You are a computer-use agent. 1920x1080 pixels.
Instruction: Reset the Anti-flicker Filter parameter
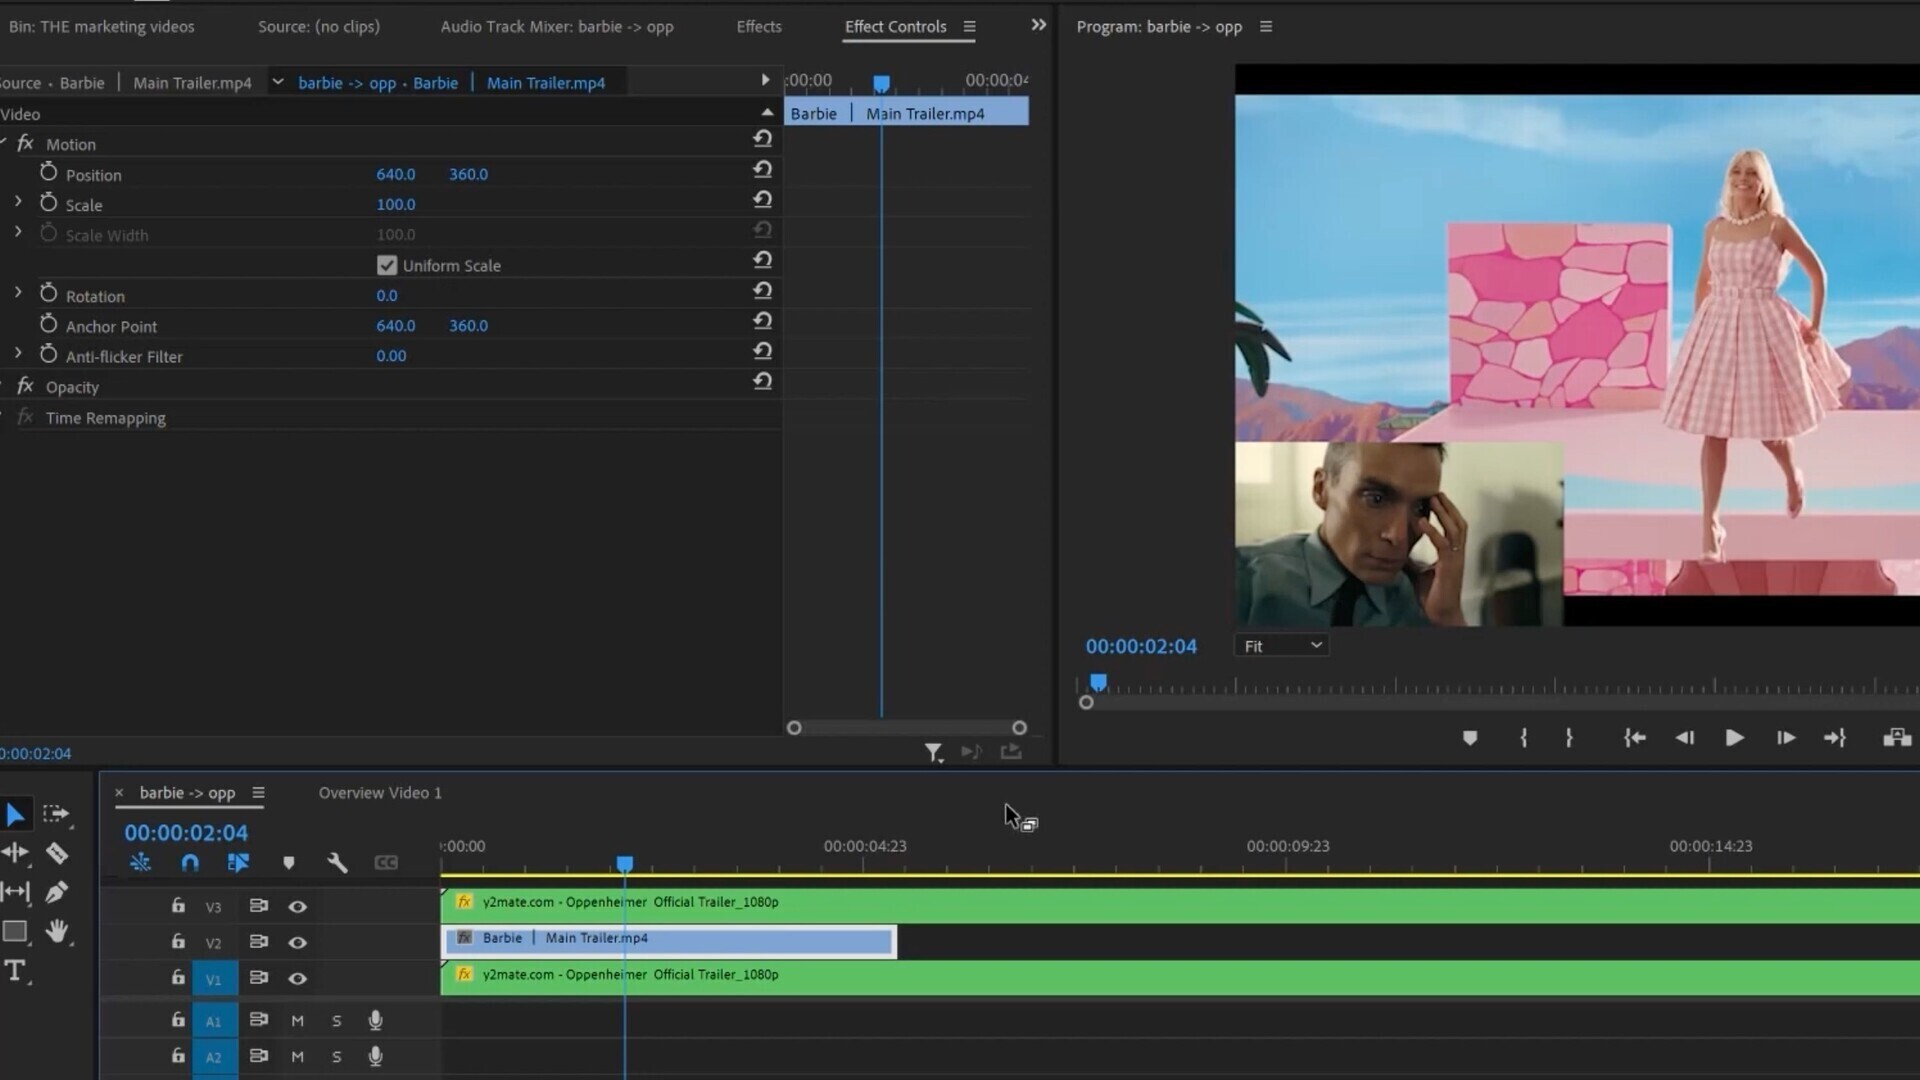[x=762, y=351]
